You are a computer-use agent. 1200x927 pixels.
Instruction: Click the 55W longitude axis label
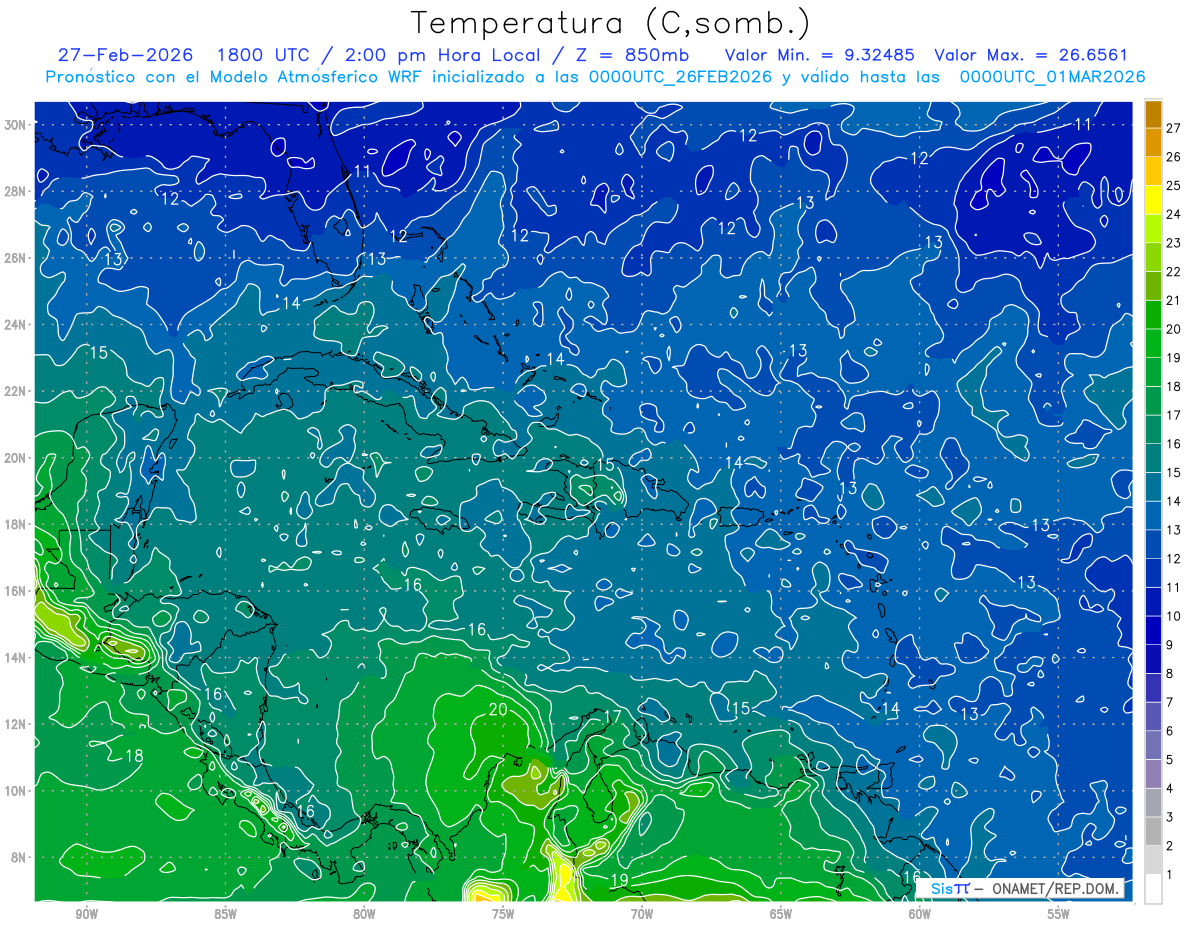pyautogui.click(x=1058, y=915)
